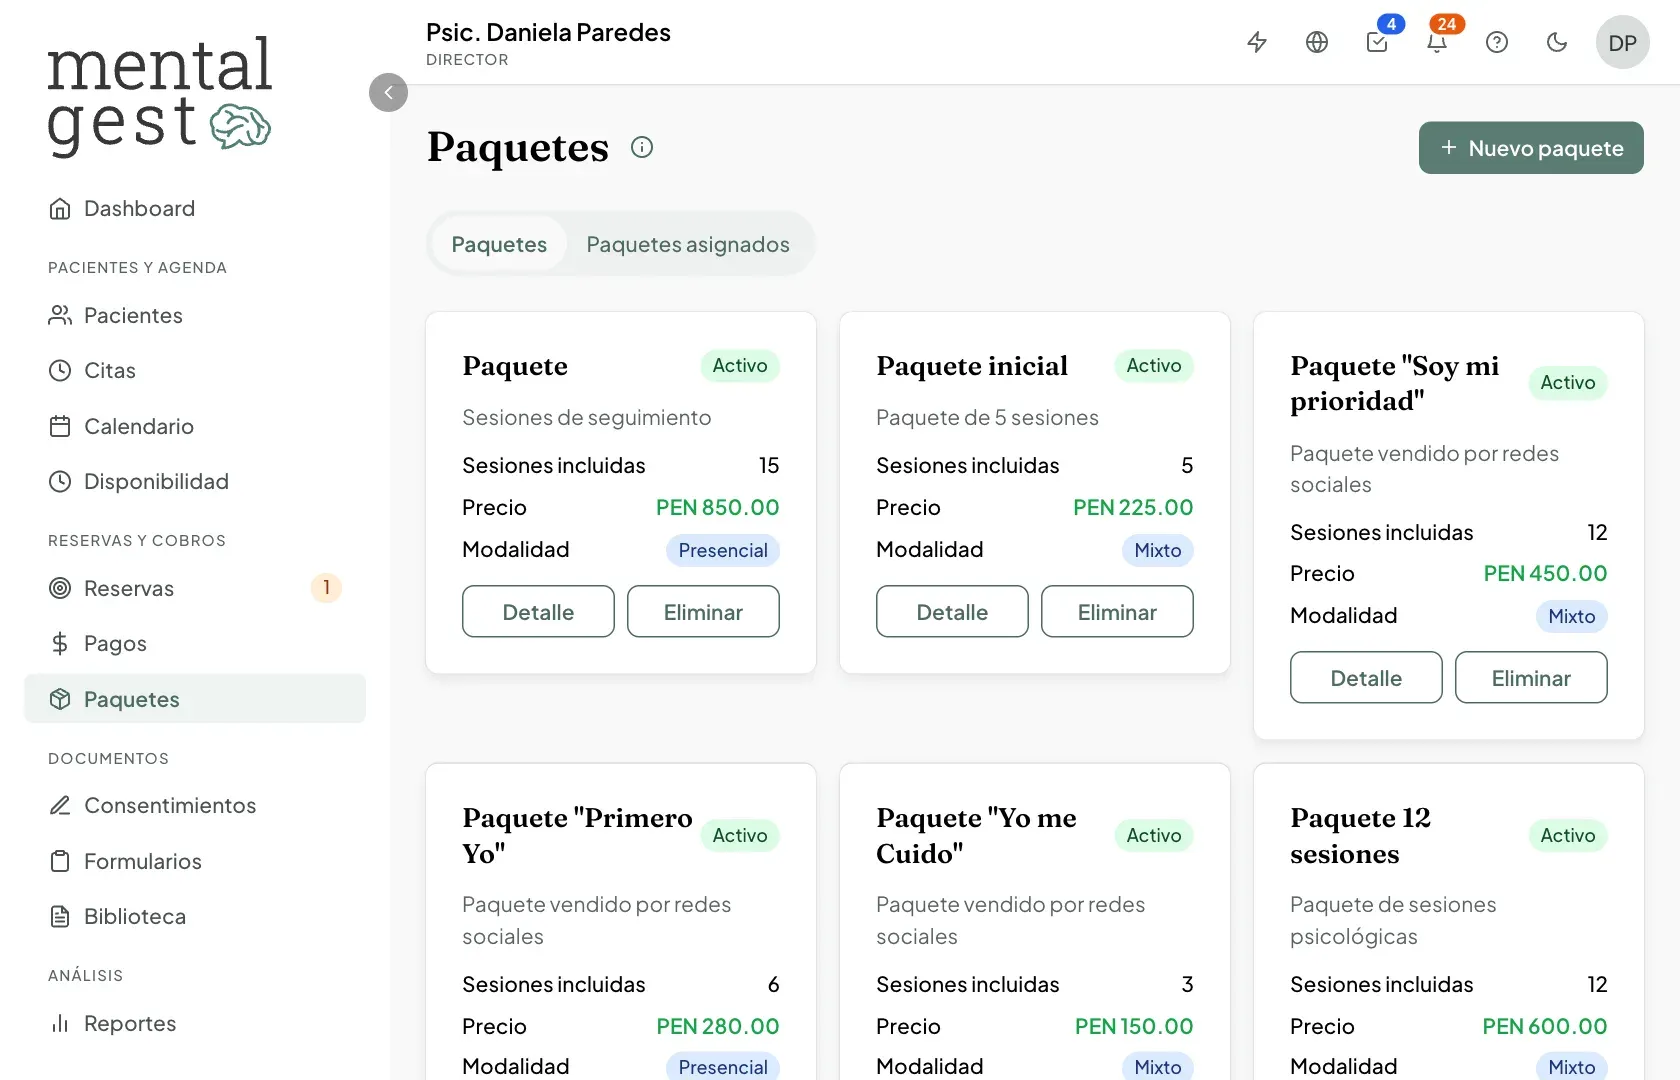Screen dimensions: 1680x1080
Task: Click the Nuevo paquete button
Action: 1531,148
